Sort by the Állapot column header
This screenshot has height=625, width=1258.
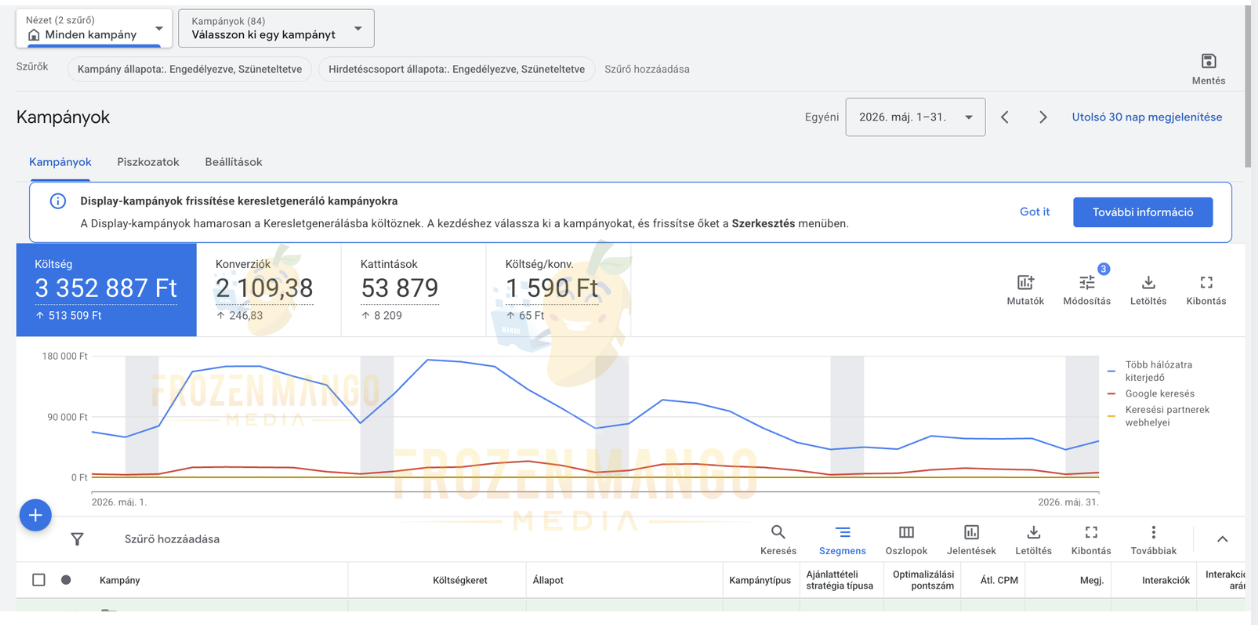point(548,580)
